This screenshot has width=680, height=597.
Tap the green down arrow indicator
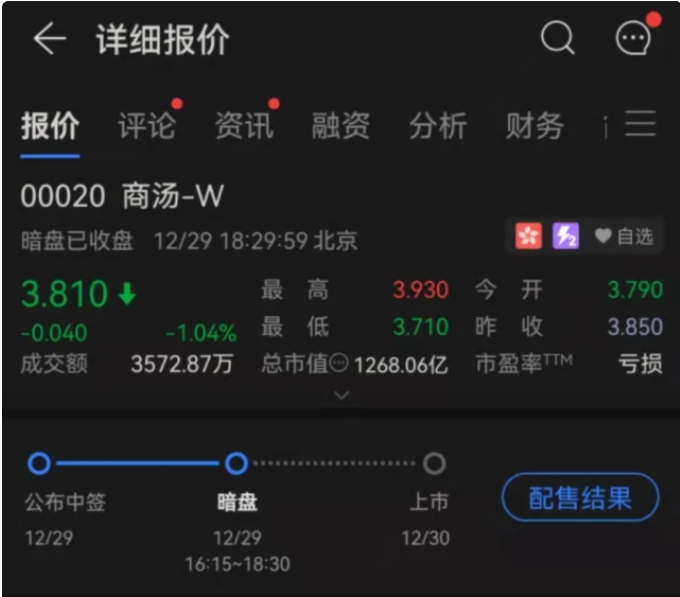127,294
